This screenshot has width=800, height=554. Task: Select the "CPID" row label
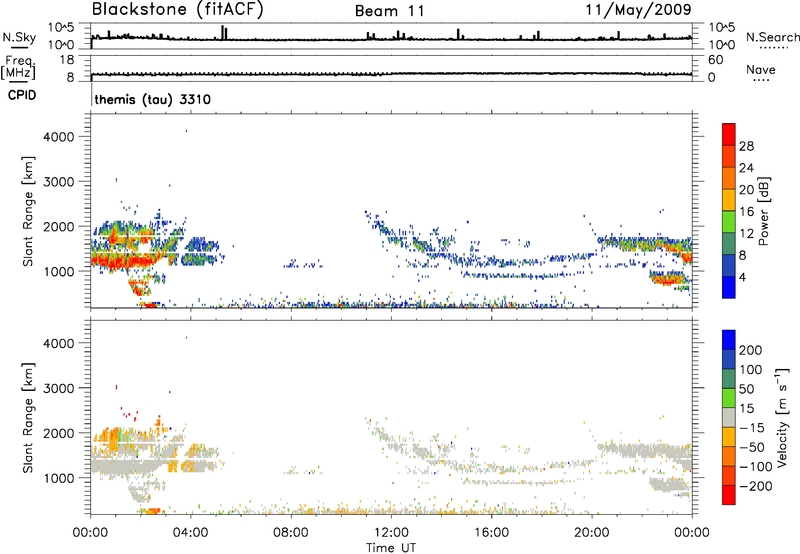(22, 95)
